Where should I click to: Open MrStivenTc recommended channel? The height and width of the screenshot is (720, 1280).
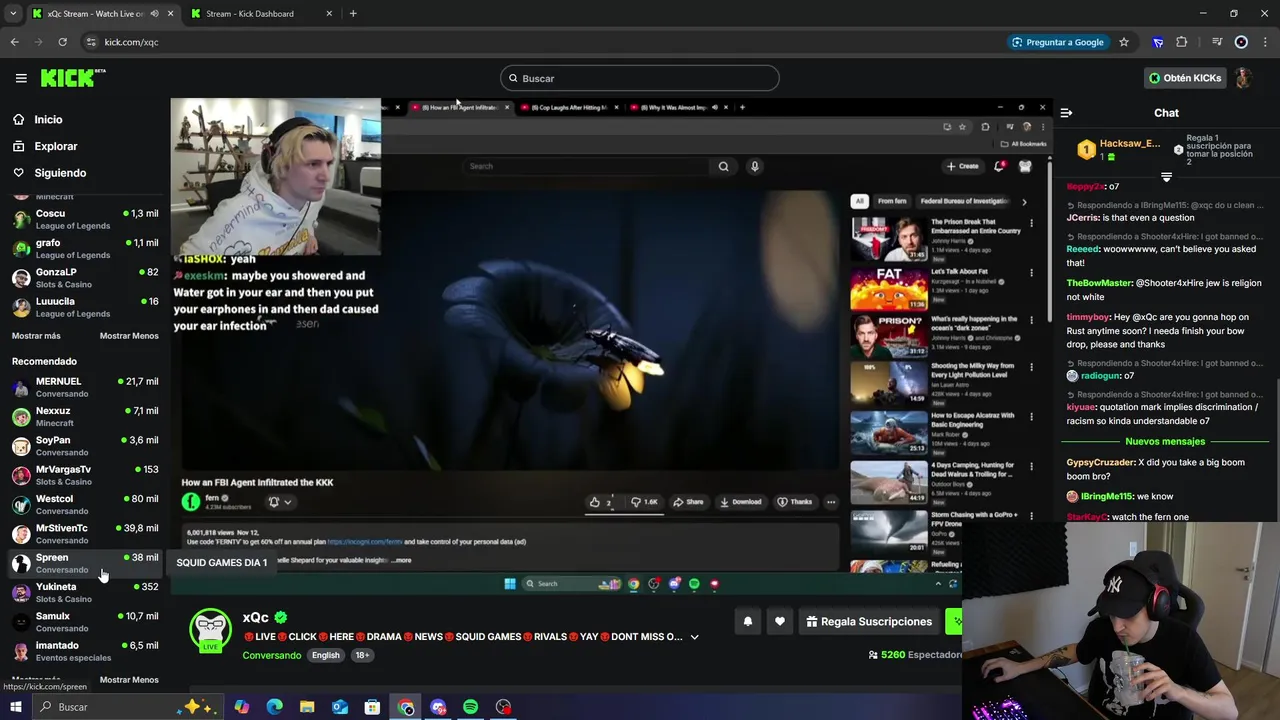84,534
